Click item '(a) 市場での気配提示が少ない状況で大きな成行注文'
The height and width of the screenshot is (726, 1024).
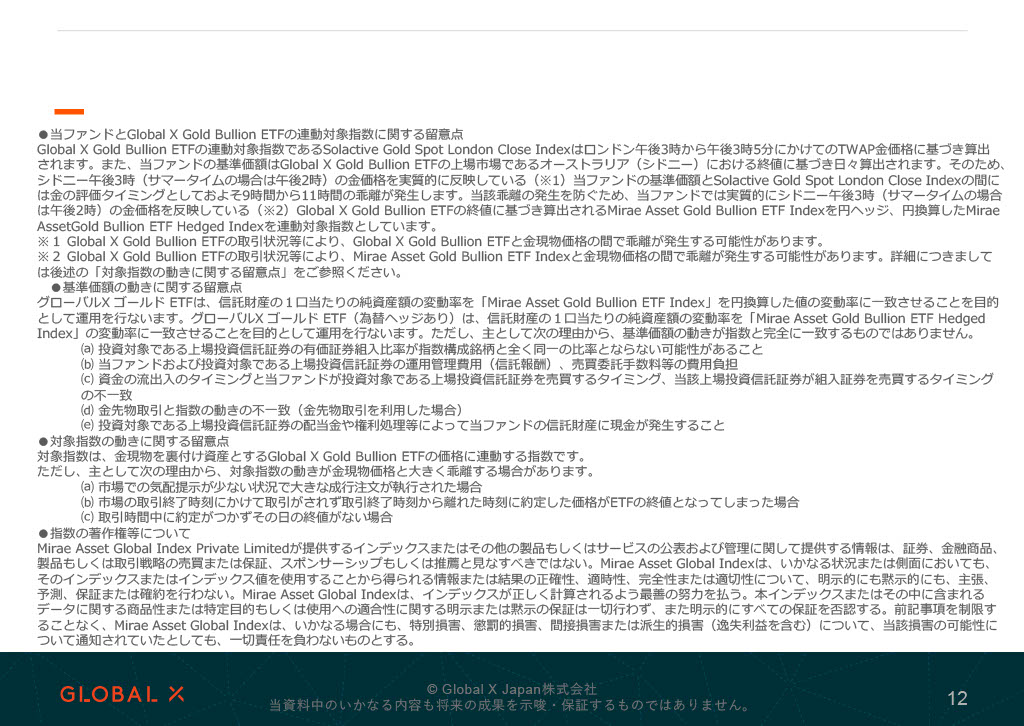[x=281, y=487]
